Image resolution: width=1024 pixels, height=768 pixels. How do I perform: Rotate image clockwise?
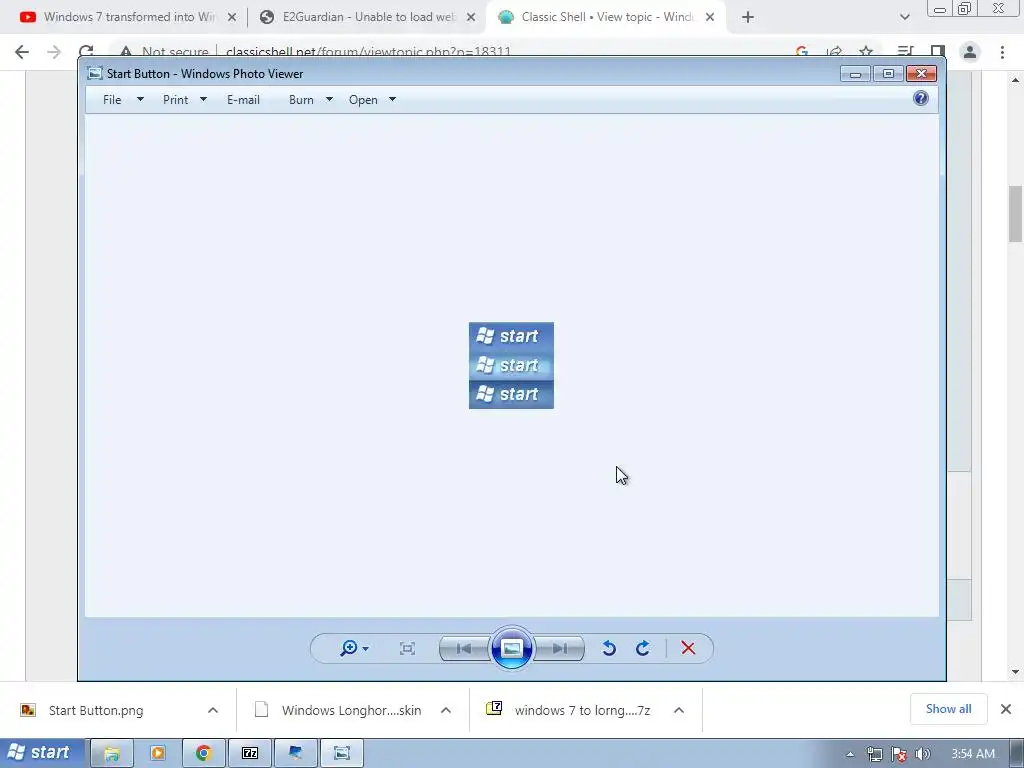(643, 648)
